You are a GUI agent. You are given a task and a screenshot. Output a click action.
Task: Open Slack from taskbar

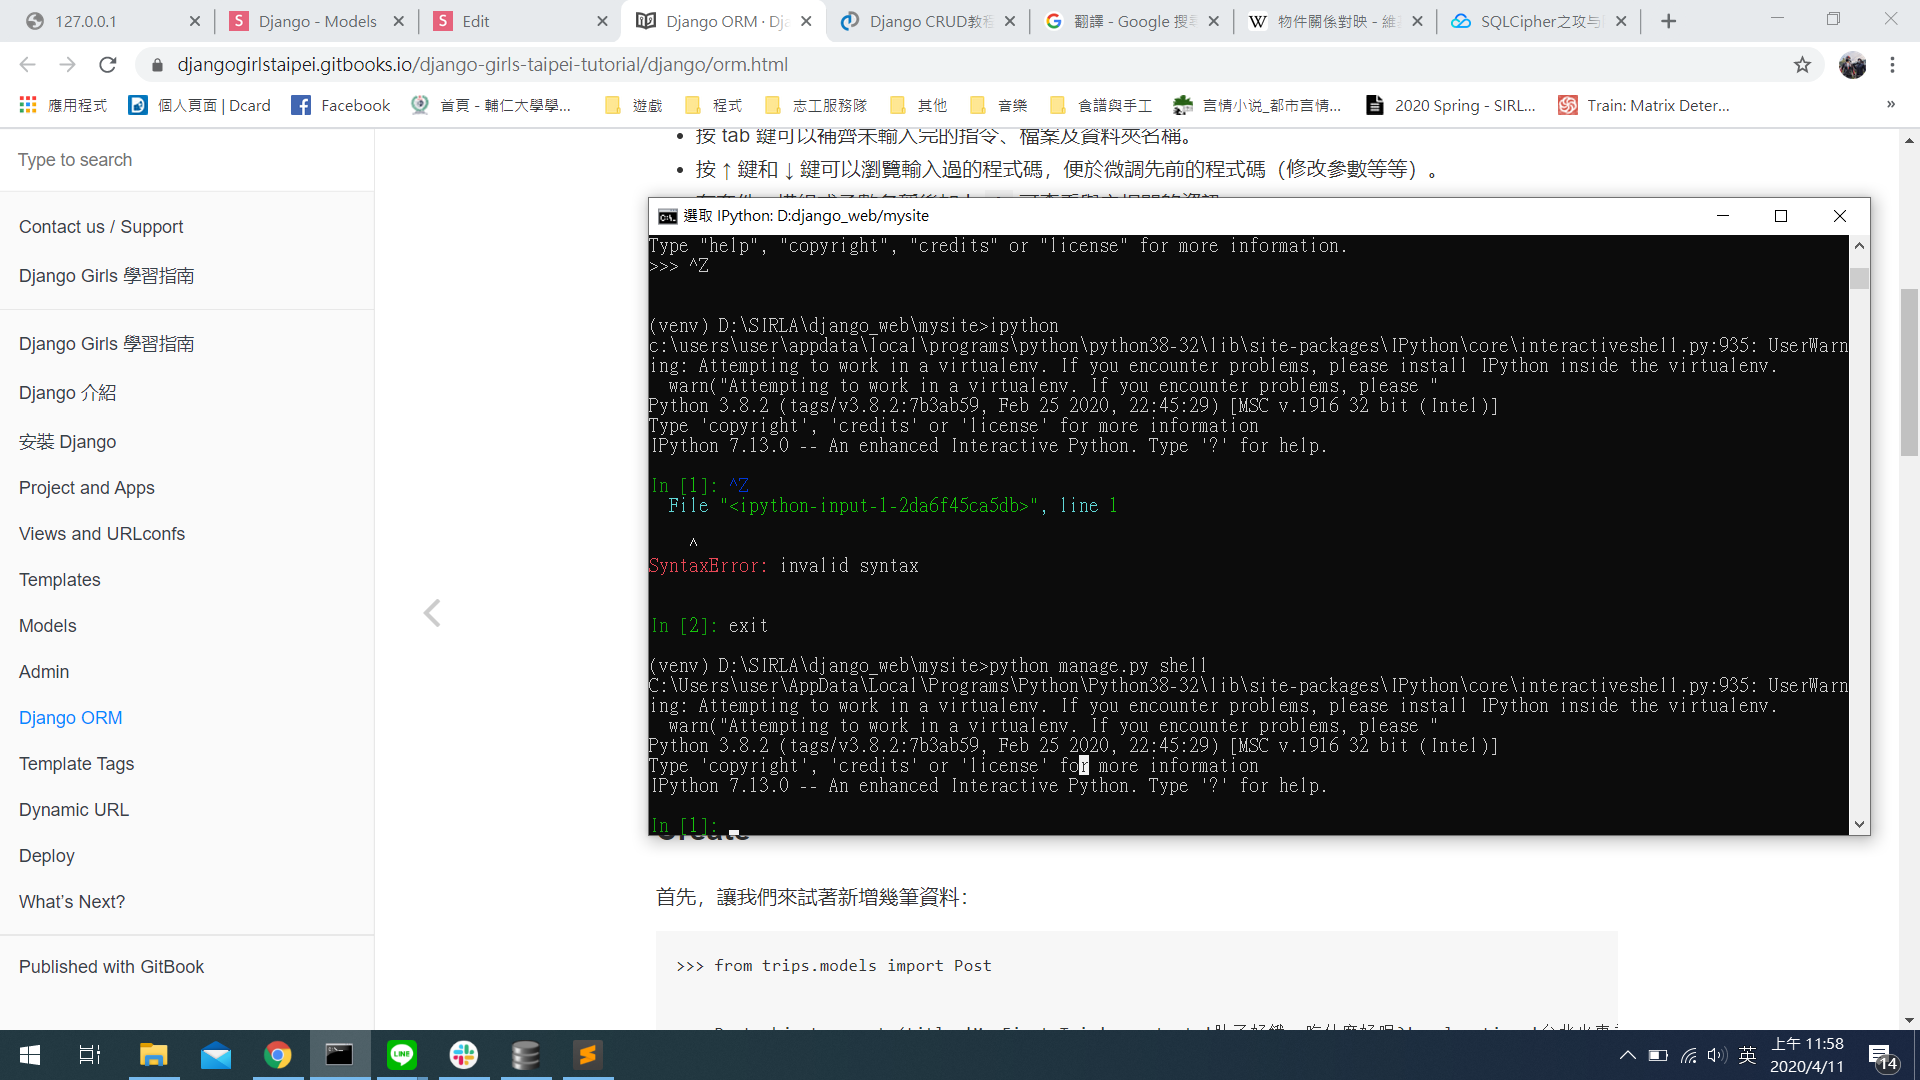point(464,1055)
